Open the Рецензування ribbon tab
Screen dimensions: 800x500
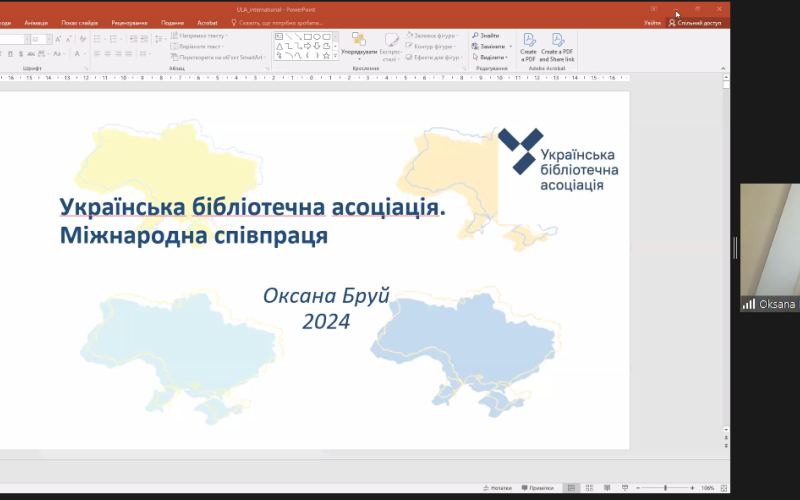point(130,23)
